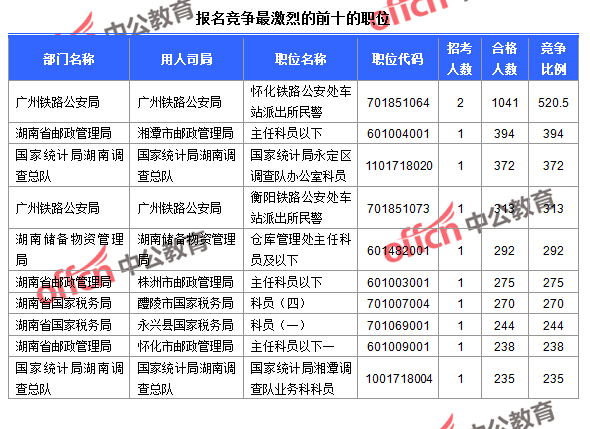
Task: Click recruit count 2 in first row
Action: (x=460, y=102)
